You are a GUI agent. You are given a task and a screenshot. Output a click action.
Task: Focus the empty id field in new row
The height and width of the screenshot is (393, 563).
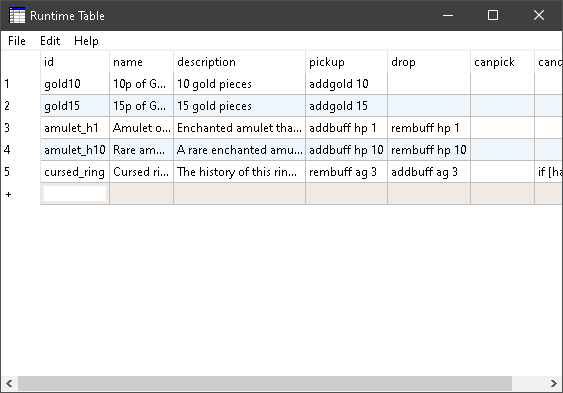(75, 194)
